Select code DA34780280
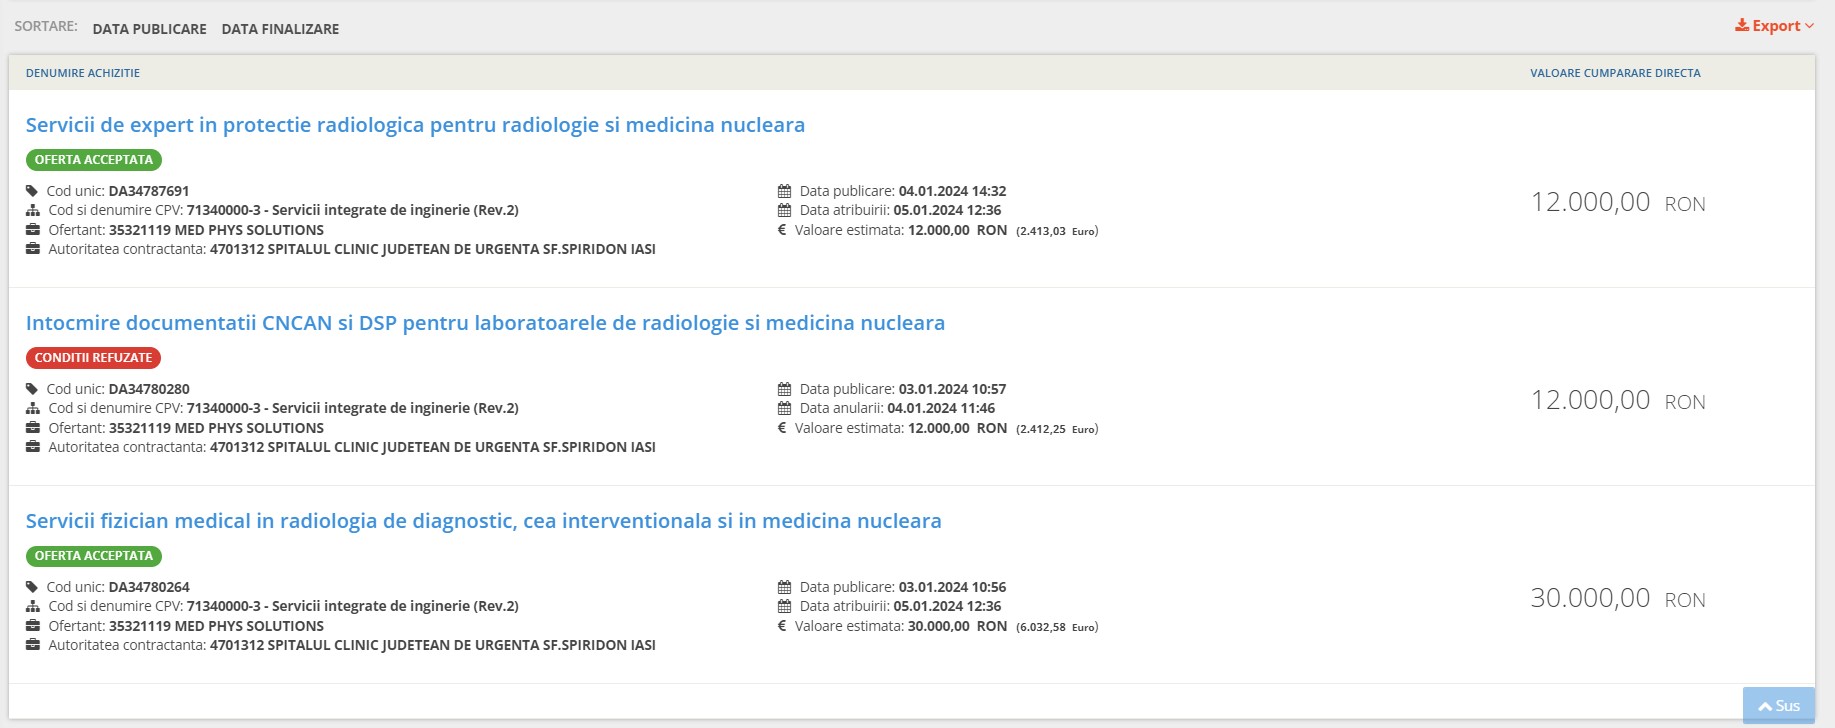Screen dimensions: 1835x728 pos(149,389)
